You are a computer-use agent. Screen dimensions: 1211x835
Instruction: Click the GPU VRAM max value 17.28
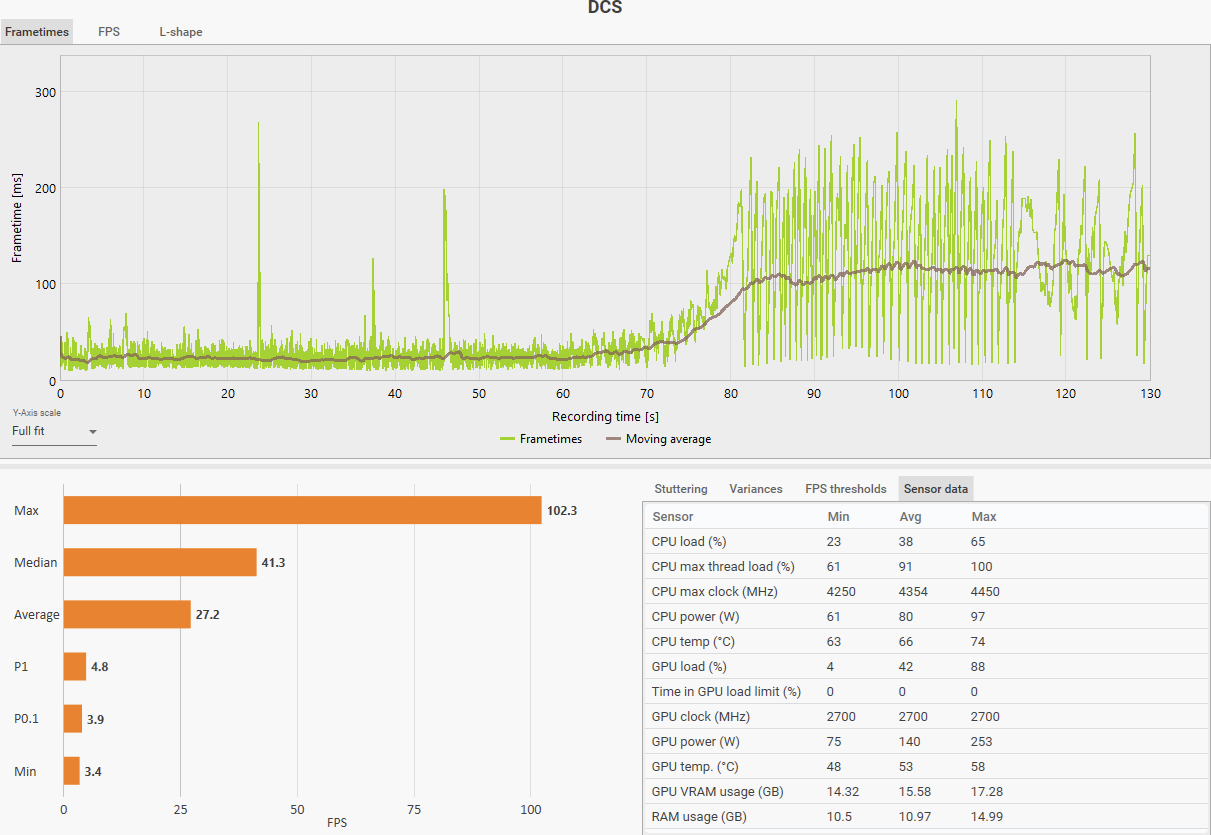986,792
